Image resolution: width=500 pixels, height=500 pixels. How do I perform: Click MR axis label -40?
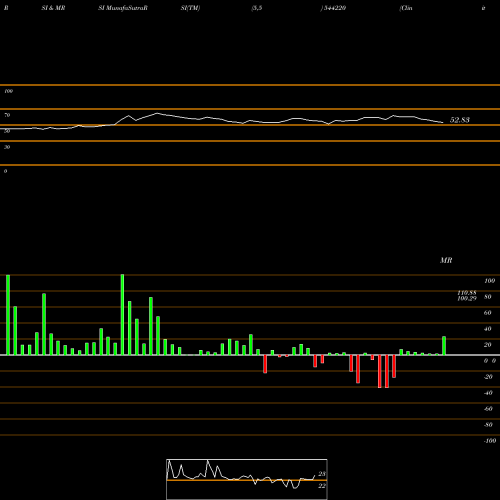(488, 393)
